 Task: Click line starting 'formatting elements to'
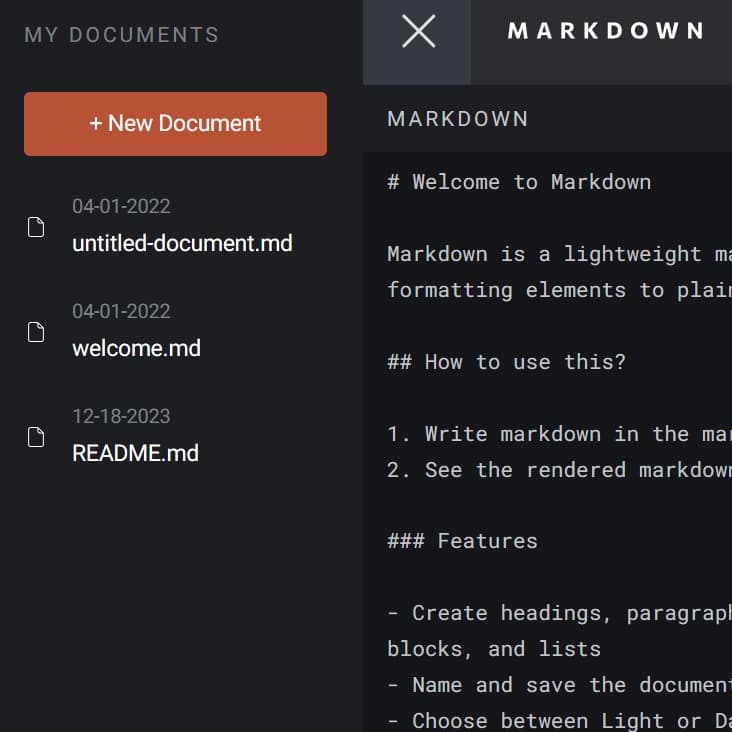560,290
